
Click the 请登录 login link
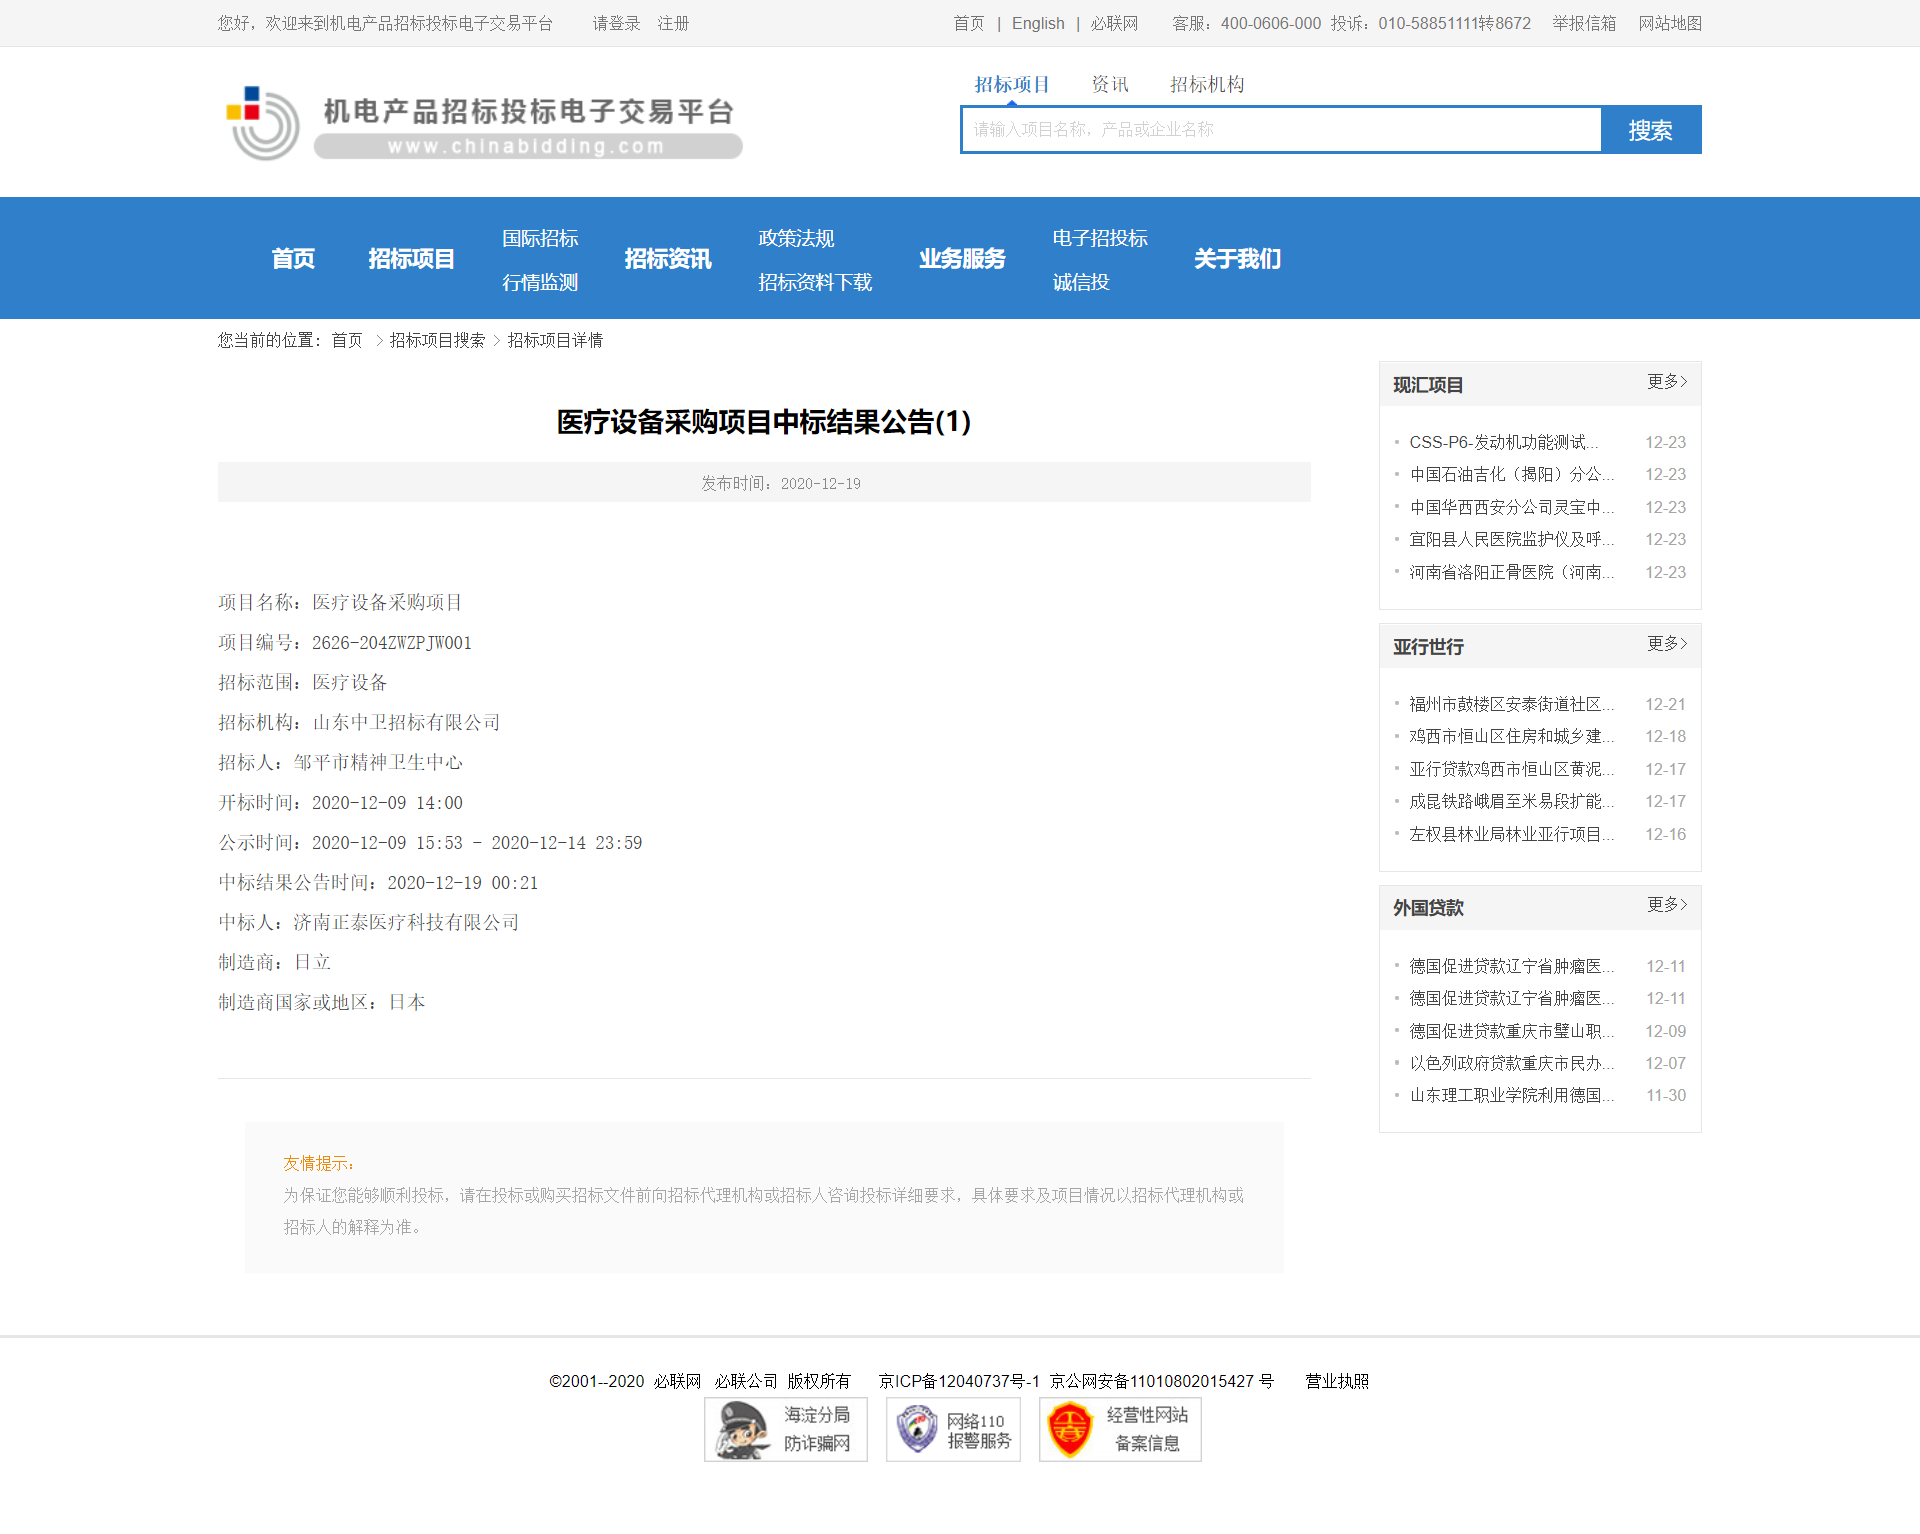pos(616,23)
